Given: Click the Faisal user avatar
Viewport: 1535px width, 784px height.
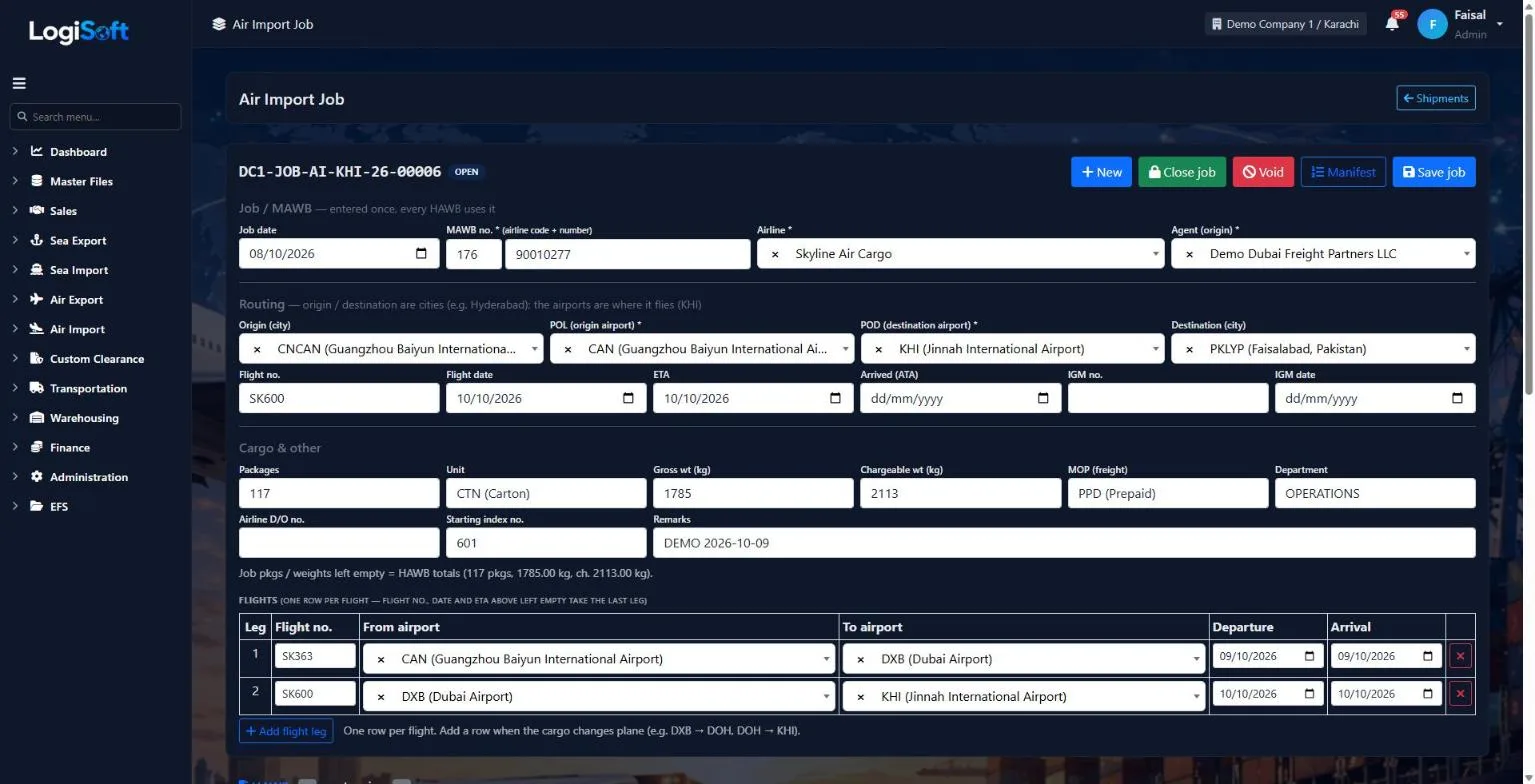Looking at the screenshot, I should pos(1432,24).
